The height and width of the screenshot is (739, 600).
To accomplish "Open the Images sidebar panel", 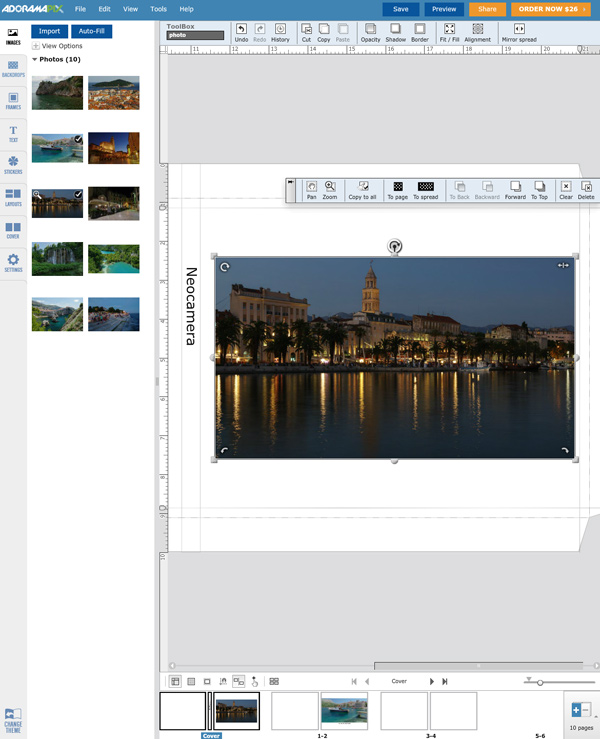I will coord(13,36).
